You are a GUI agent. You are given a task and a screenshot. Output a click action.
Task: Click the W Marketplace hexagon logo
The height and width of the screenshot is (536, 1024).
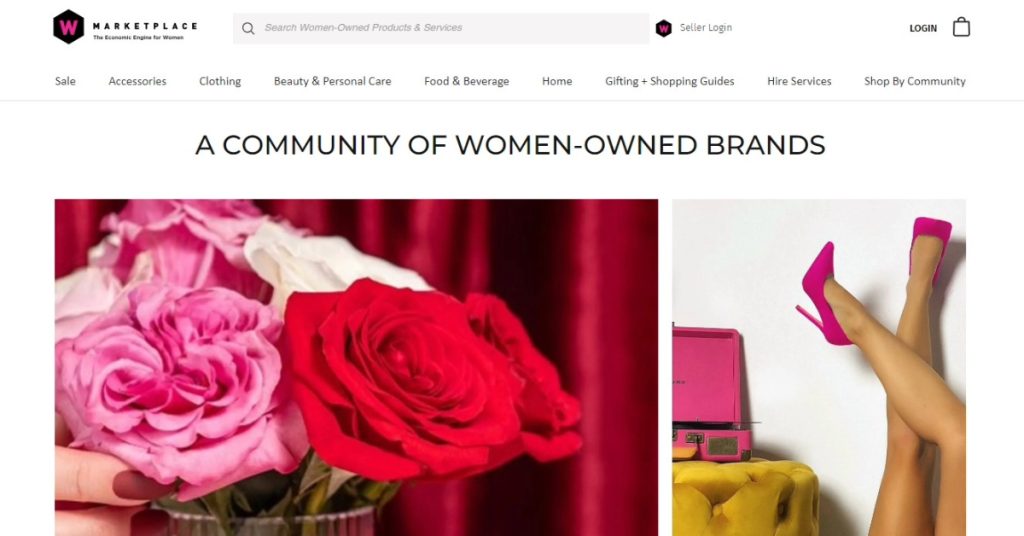[x=69, y=27]
